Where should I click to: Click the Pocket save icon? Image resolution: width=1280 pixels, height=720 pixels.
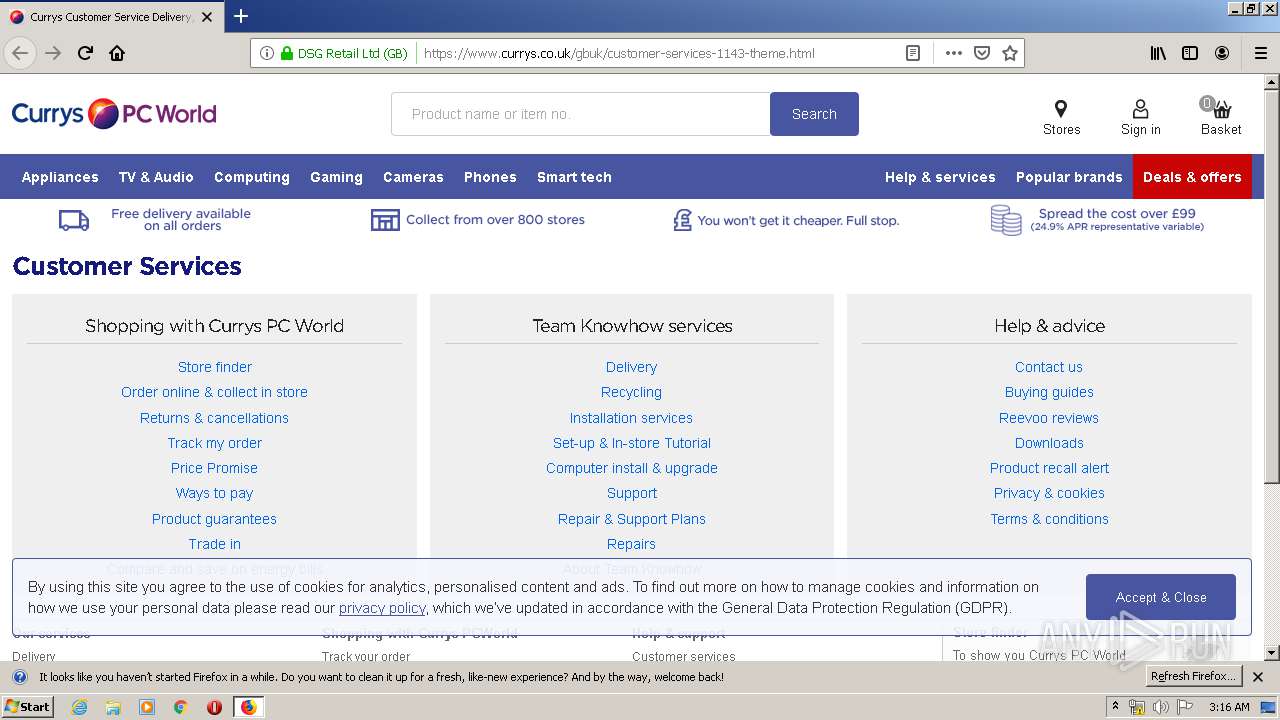click(982, 53)
